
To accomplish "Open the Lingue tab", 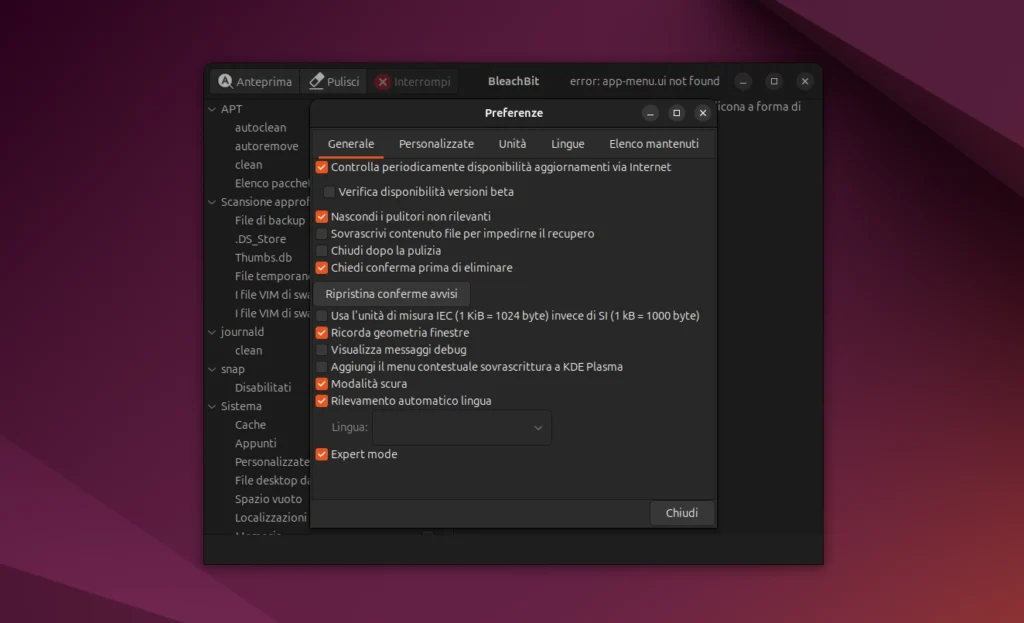I will click(567, 143).
